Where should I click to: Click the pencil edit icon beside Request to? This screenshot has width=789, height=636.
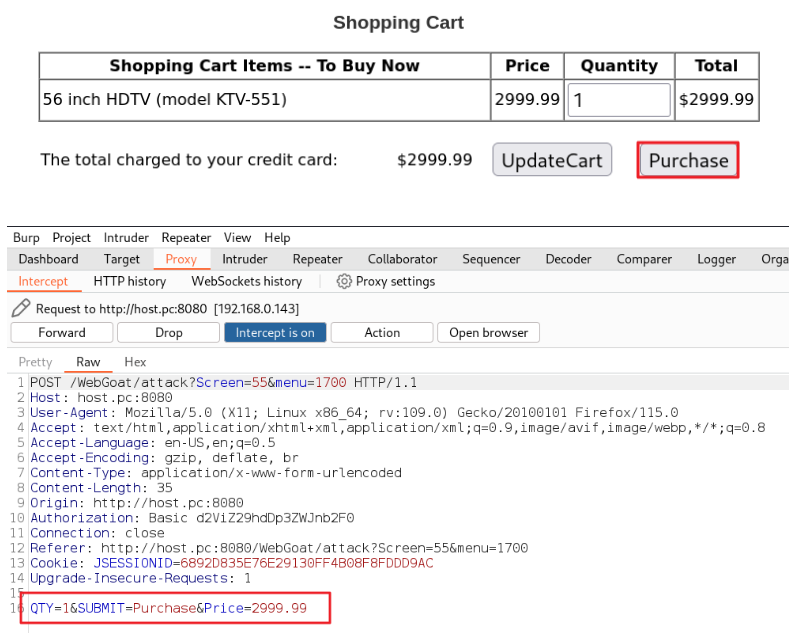[21, 308]
